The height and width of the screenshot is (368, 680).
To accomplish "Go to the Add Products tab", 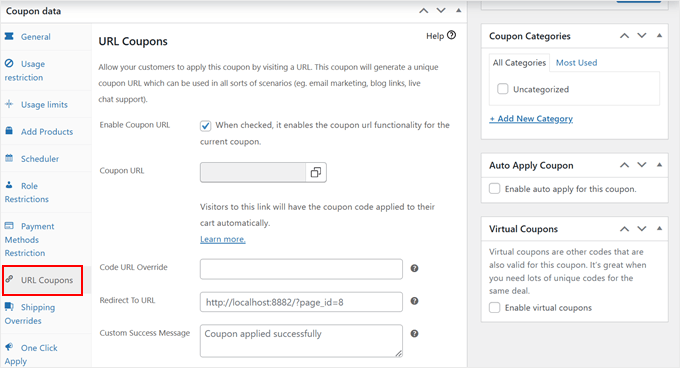I will (x=46, y=131).
